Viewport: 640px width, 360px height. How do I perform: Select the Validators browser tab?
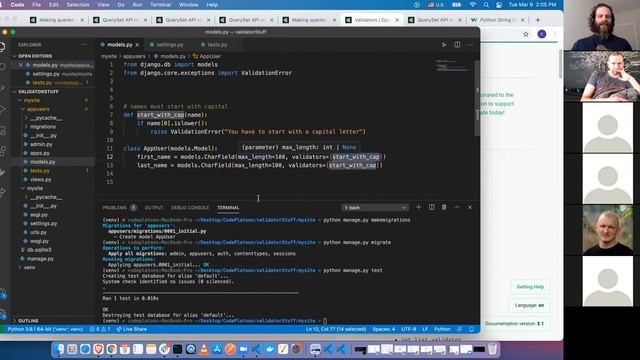[x=371, y=20]
